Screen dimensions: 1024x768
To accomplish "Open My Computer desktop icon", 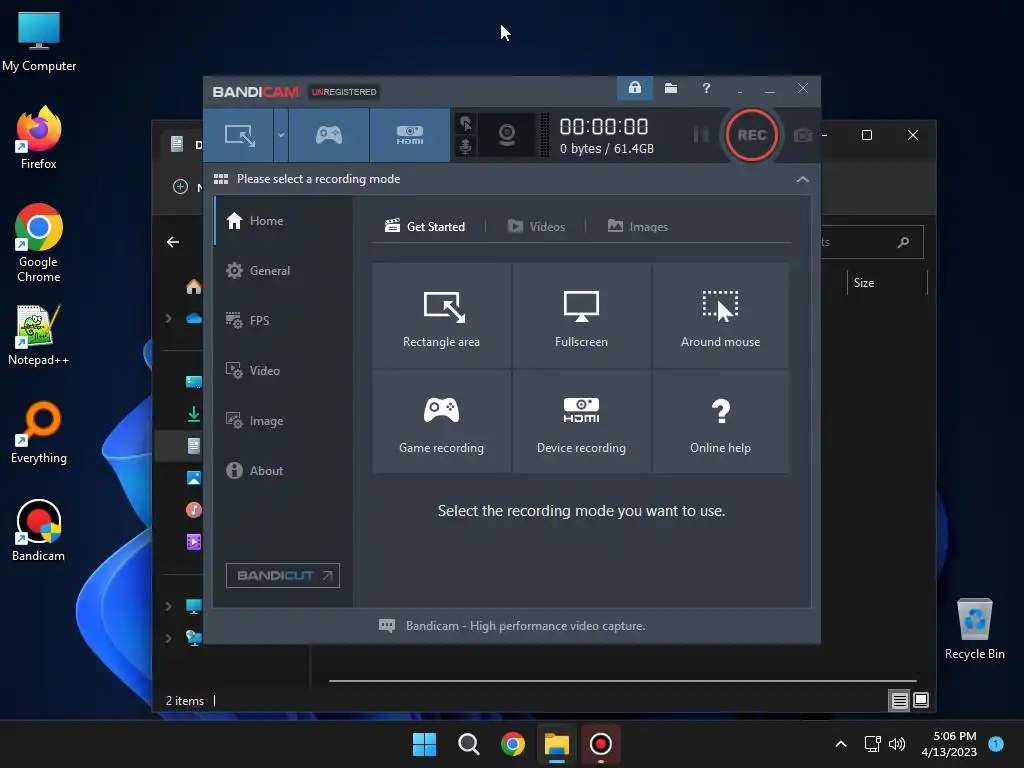I will 39,42.
